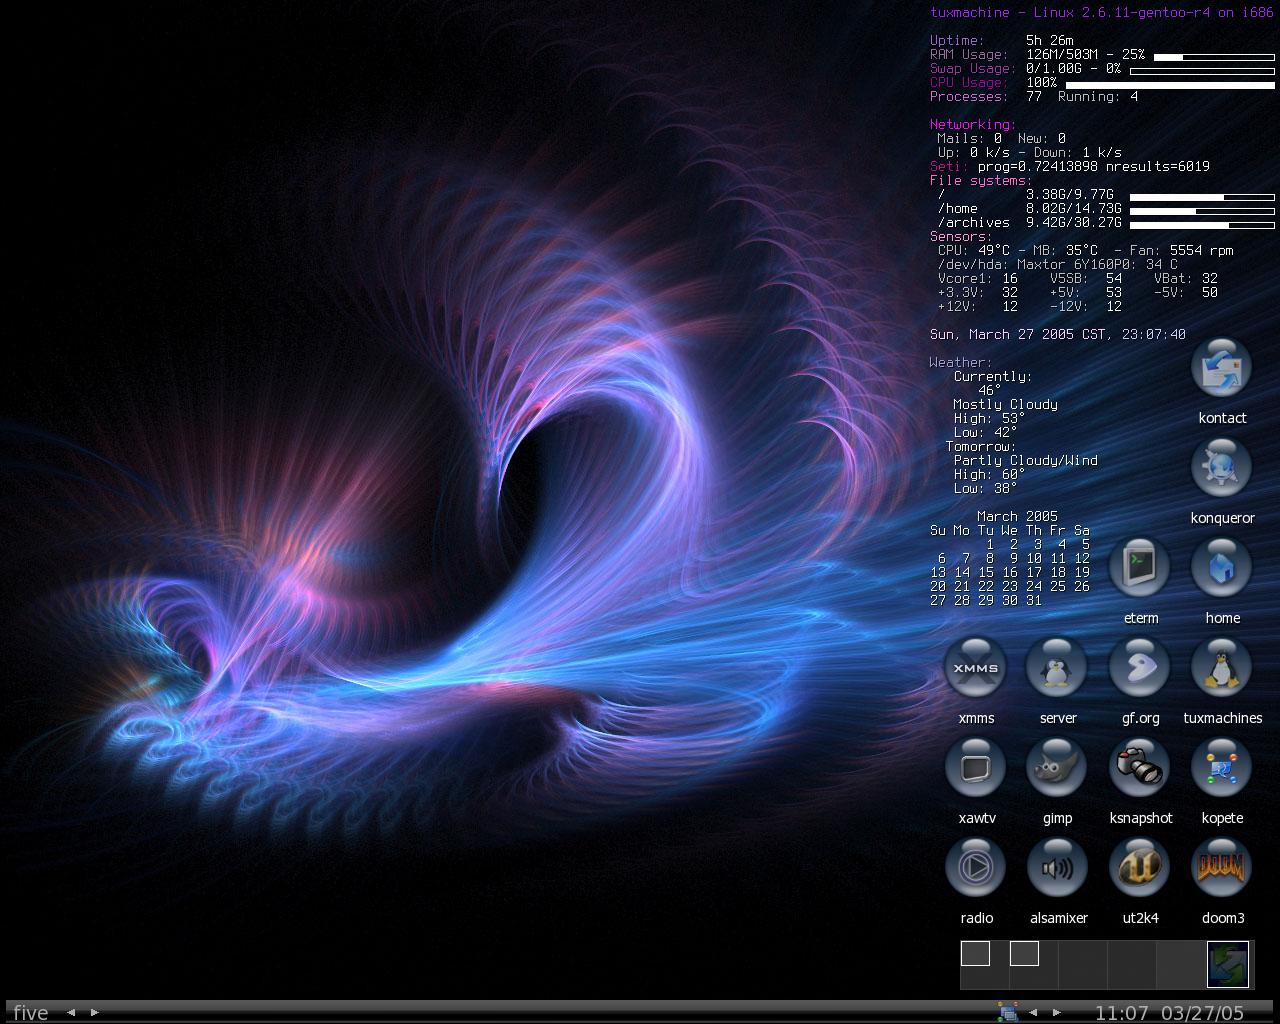1280x1024 pixels.
Task: Click the toolbar clock showing 11:07 03/27/05
Action: pos(1170,1012)
